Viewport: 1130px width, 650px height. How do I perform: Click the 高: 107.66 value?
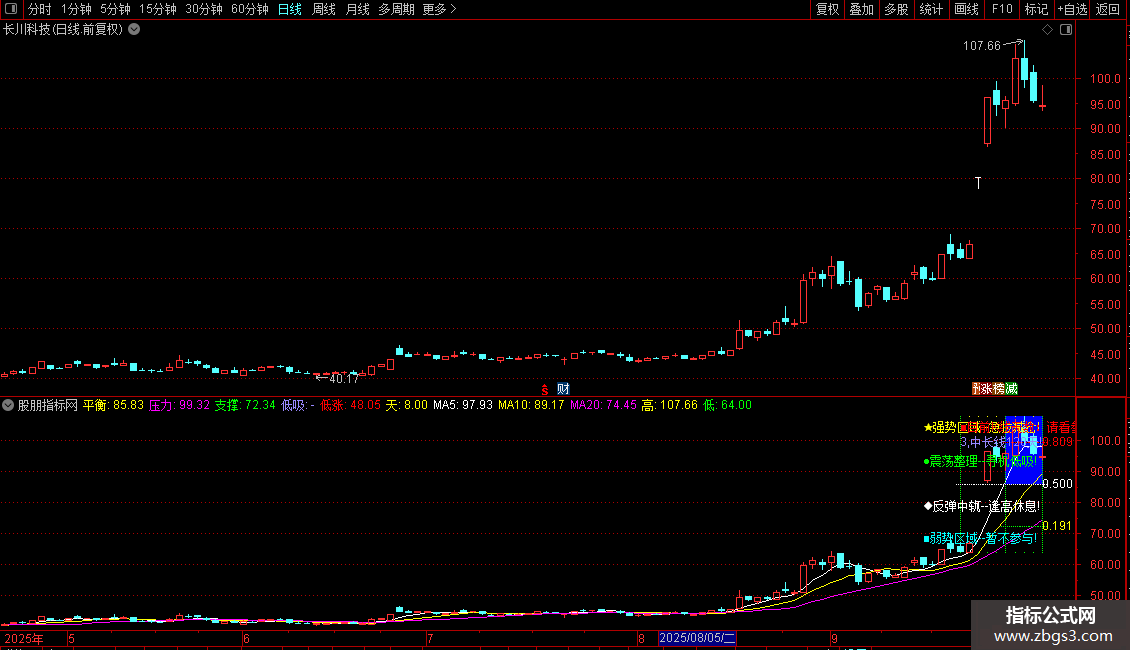tap(669, 405)
